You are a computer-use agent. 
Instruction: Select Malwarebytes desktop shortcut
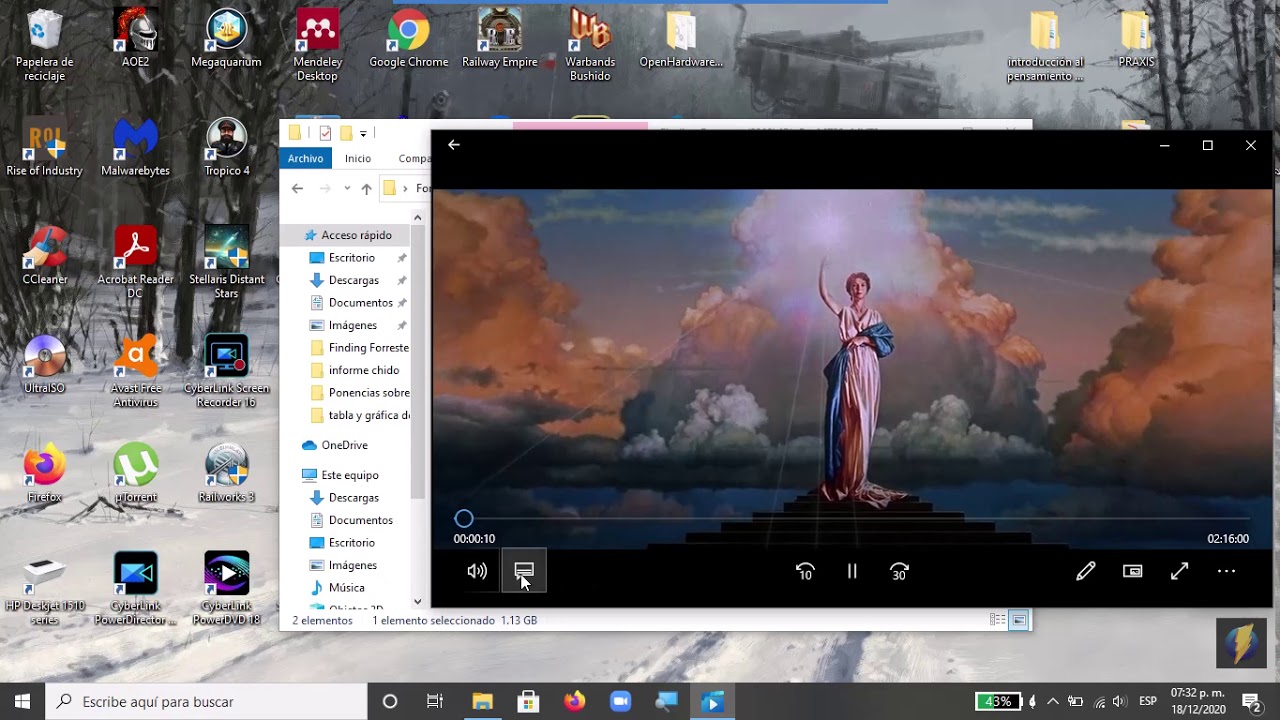pyautogui.click(x=135, y=148)
